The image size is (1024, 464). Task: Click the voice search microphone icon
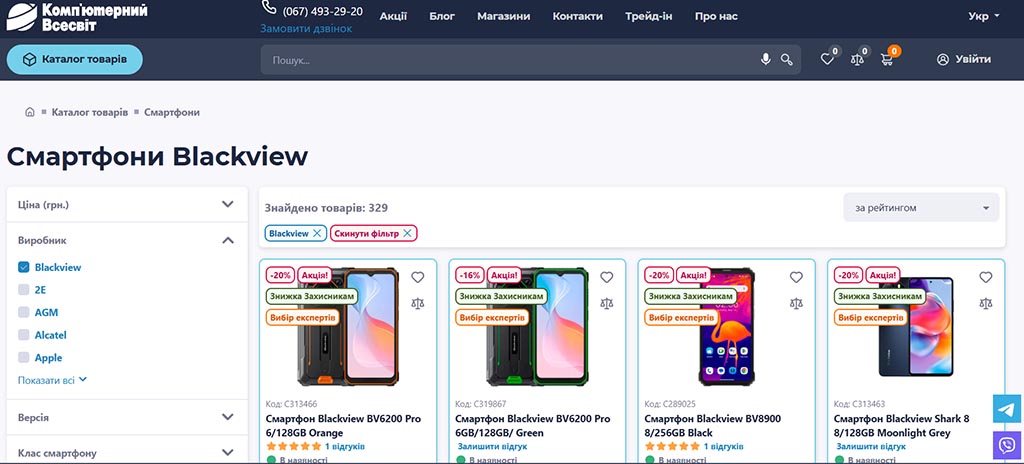(x=766, y=60)
